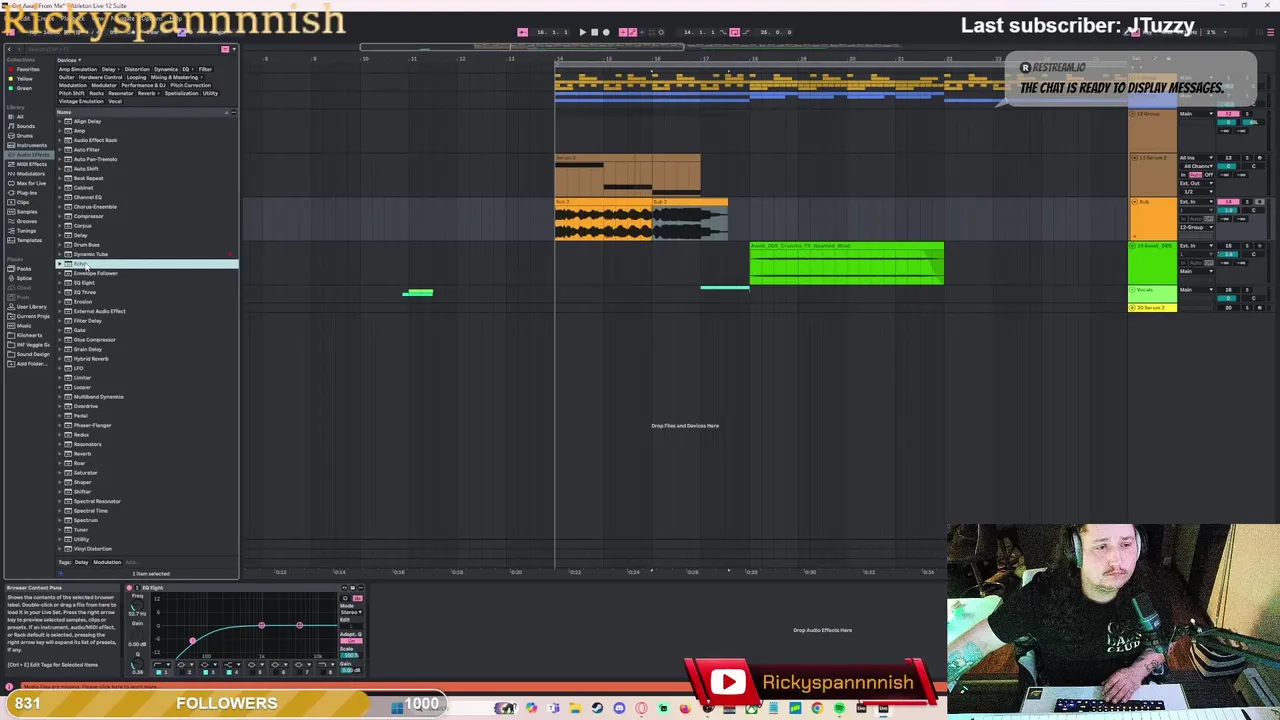Open Ext. Out dropdown on Serum 2 track
The image size is (1280, 720).
[x=1196, y=183]
